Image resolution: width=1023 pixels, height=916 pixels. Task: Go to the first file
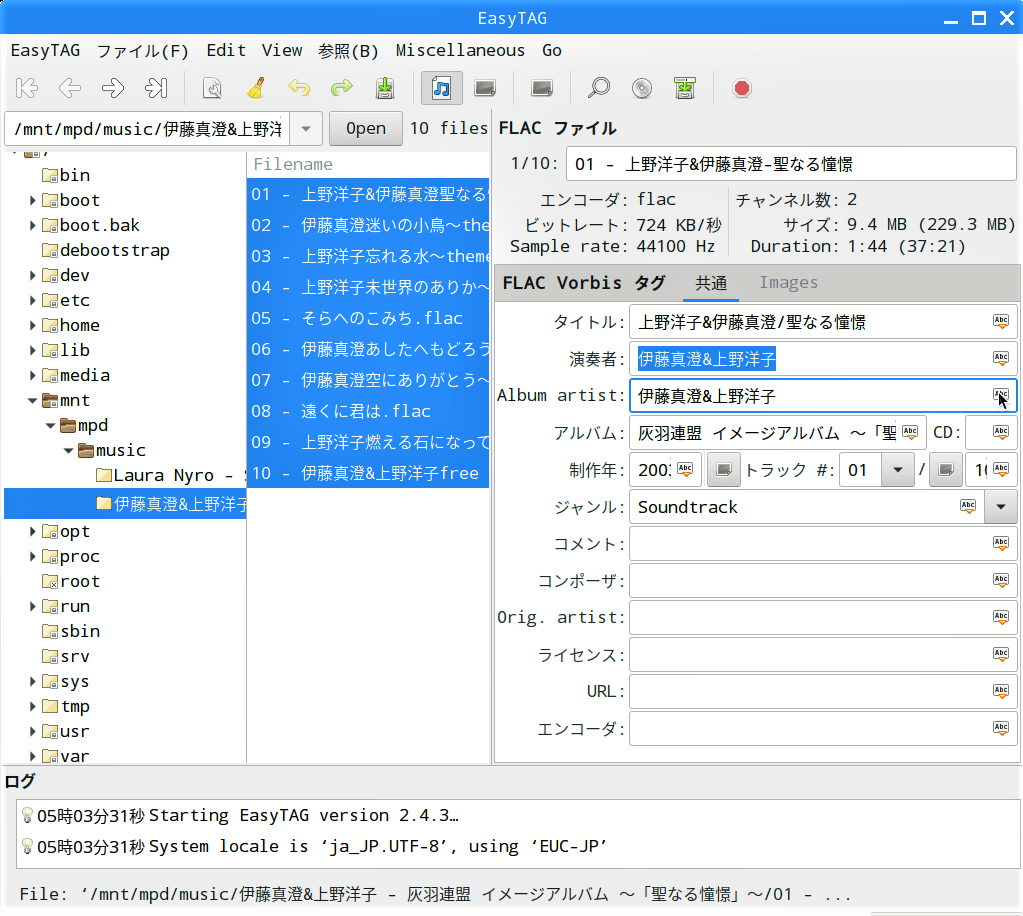[x=27, y=88]
